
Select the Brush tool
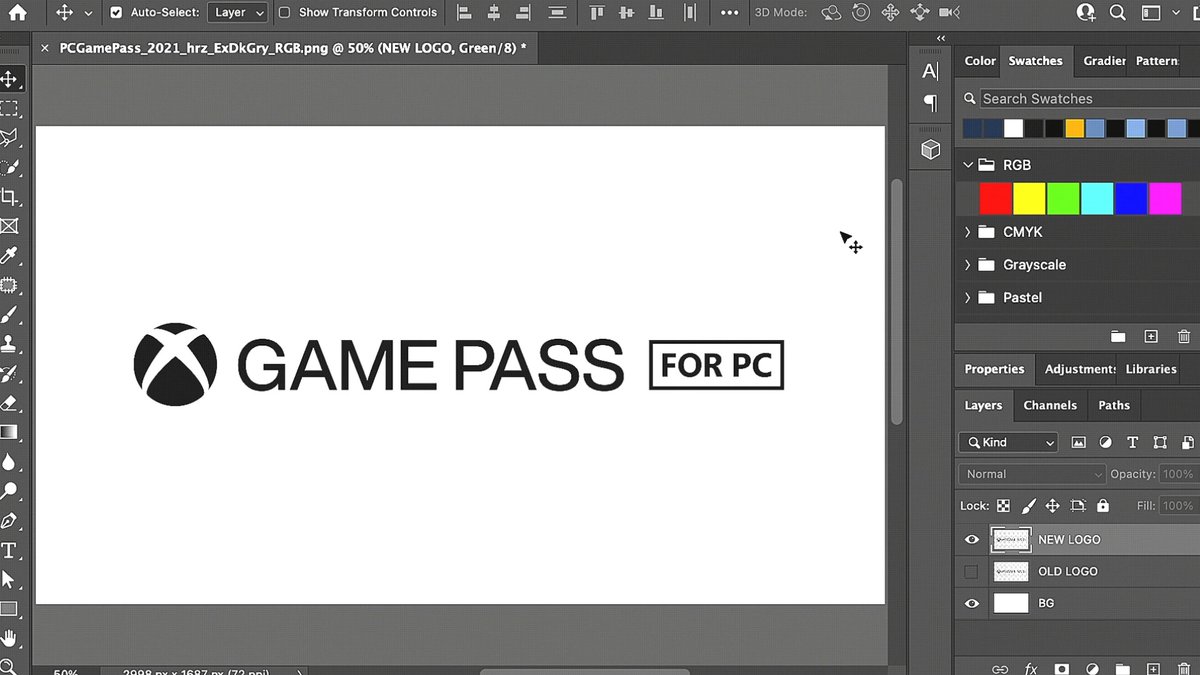[9, 314]
